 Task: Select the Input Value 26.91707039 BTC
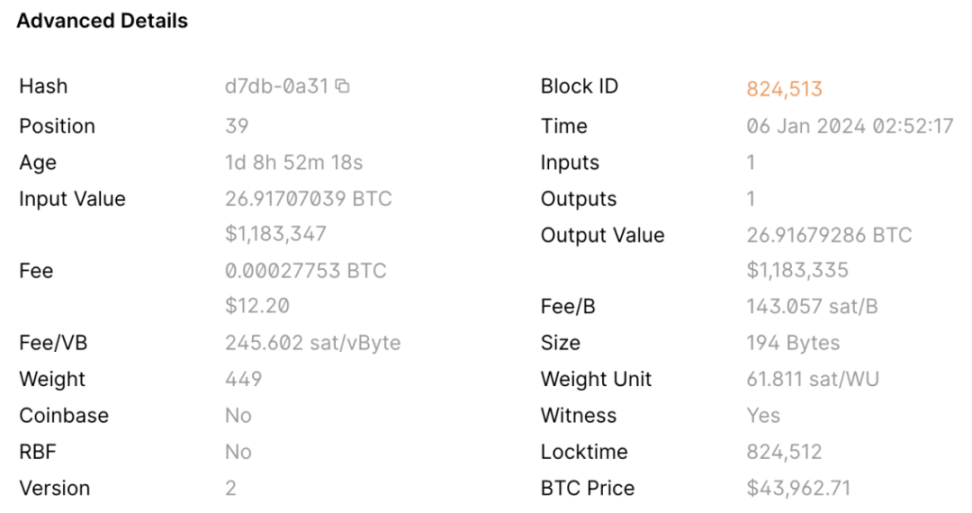click(308, 199)
